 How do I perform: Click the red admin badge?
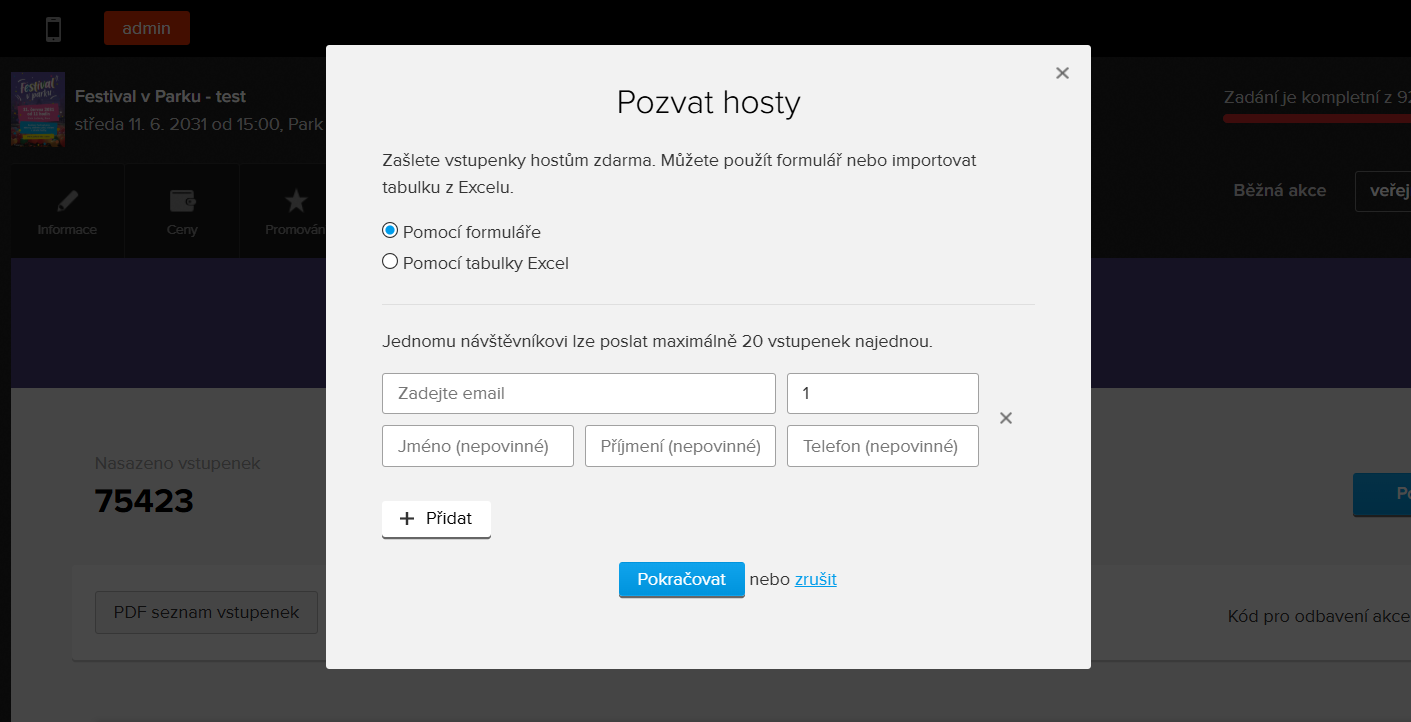click(146, 28)
